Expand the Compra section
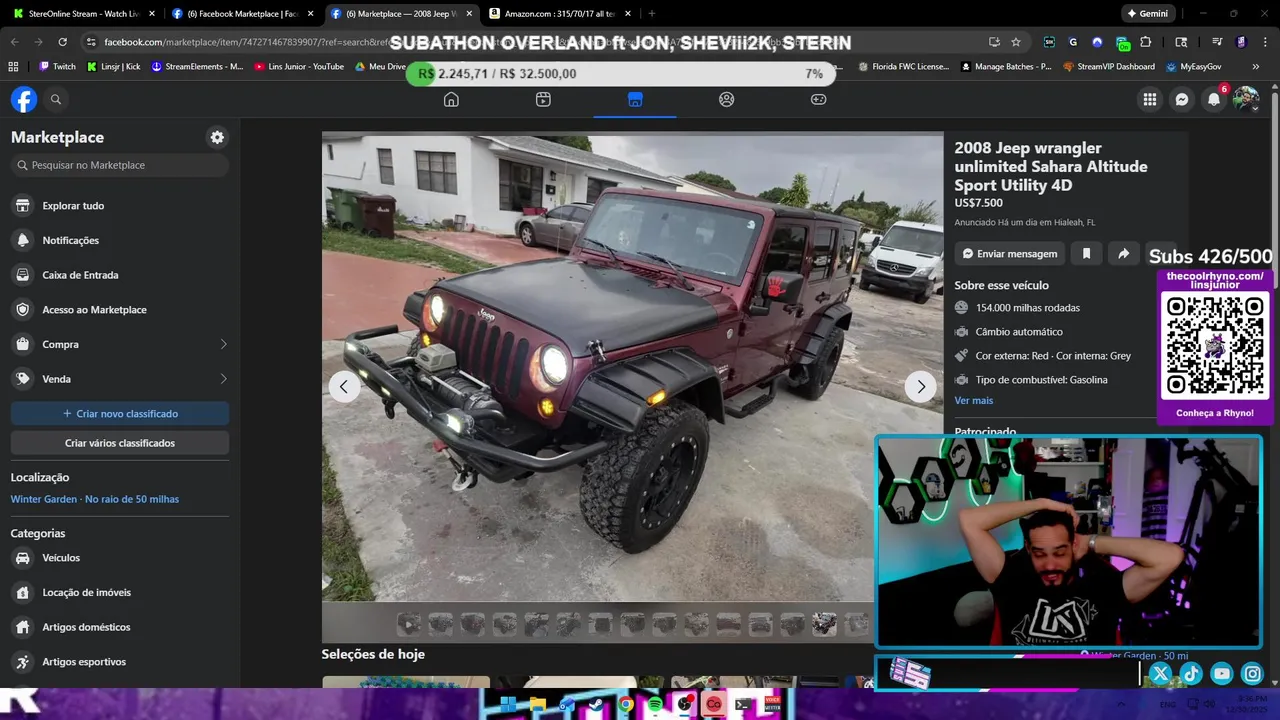This screenshot has width=1280, height=720. click(x=120, y=344)
